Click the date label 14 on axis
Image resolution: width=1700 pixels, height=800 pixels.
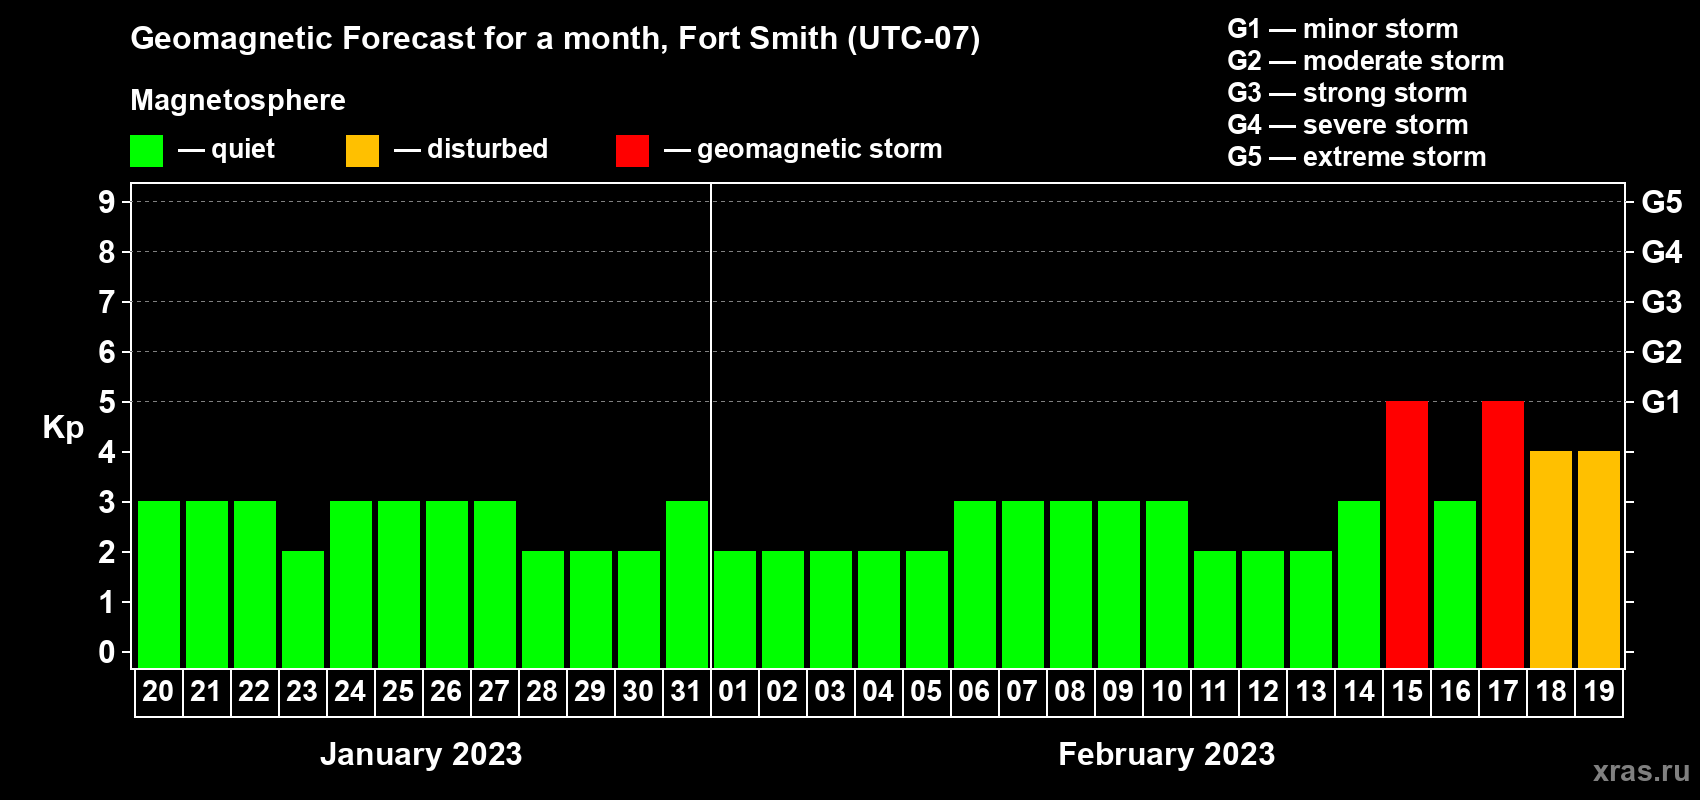[1358, 692]
